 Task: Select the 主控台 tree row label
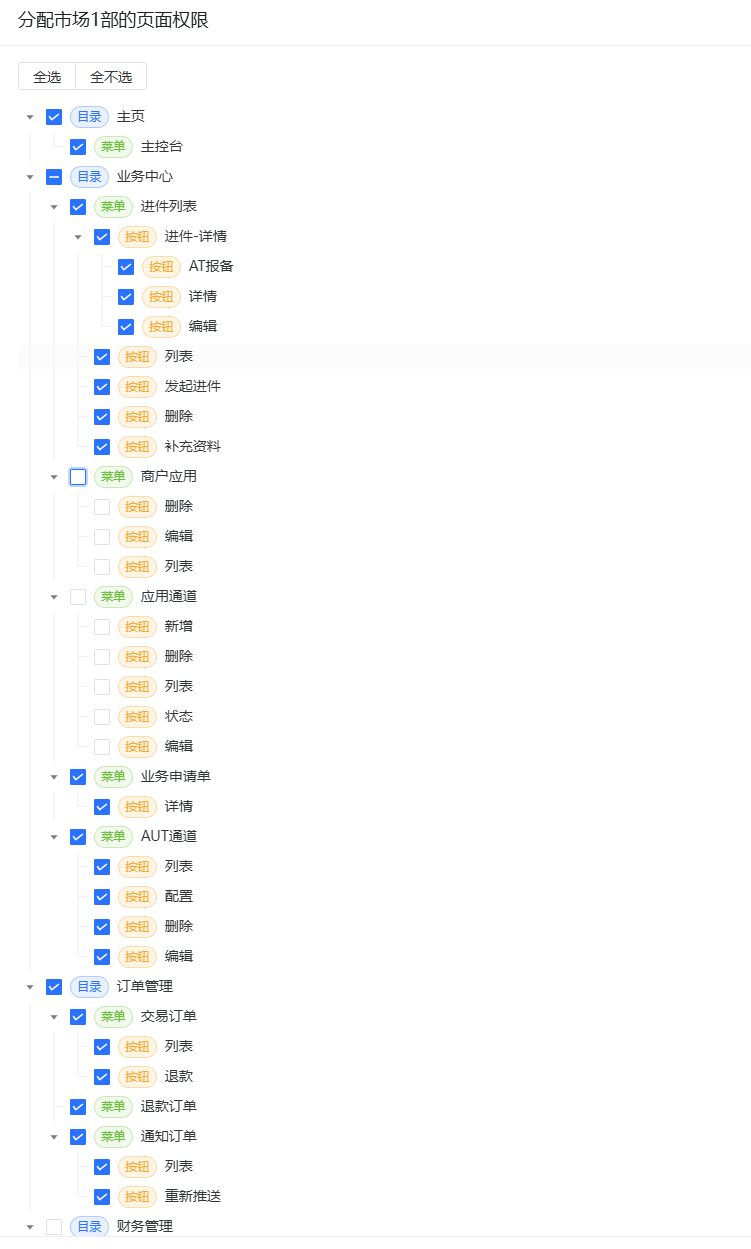pyautogui.click(x=162, y=147)
